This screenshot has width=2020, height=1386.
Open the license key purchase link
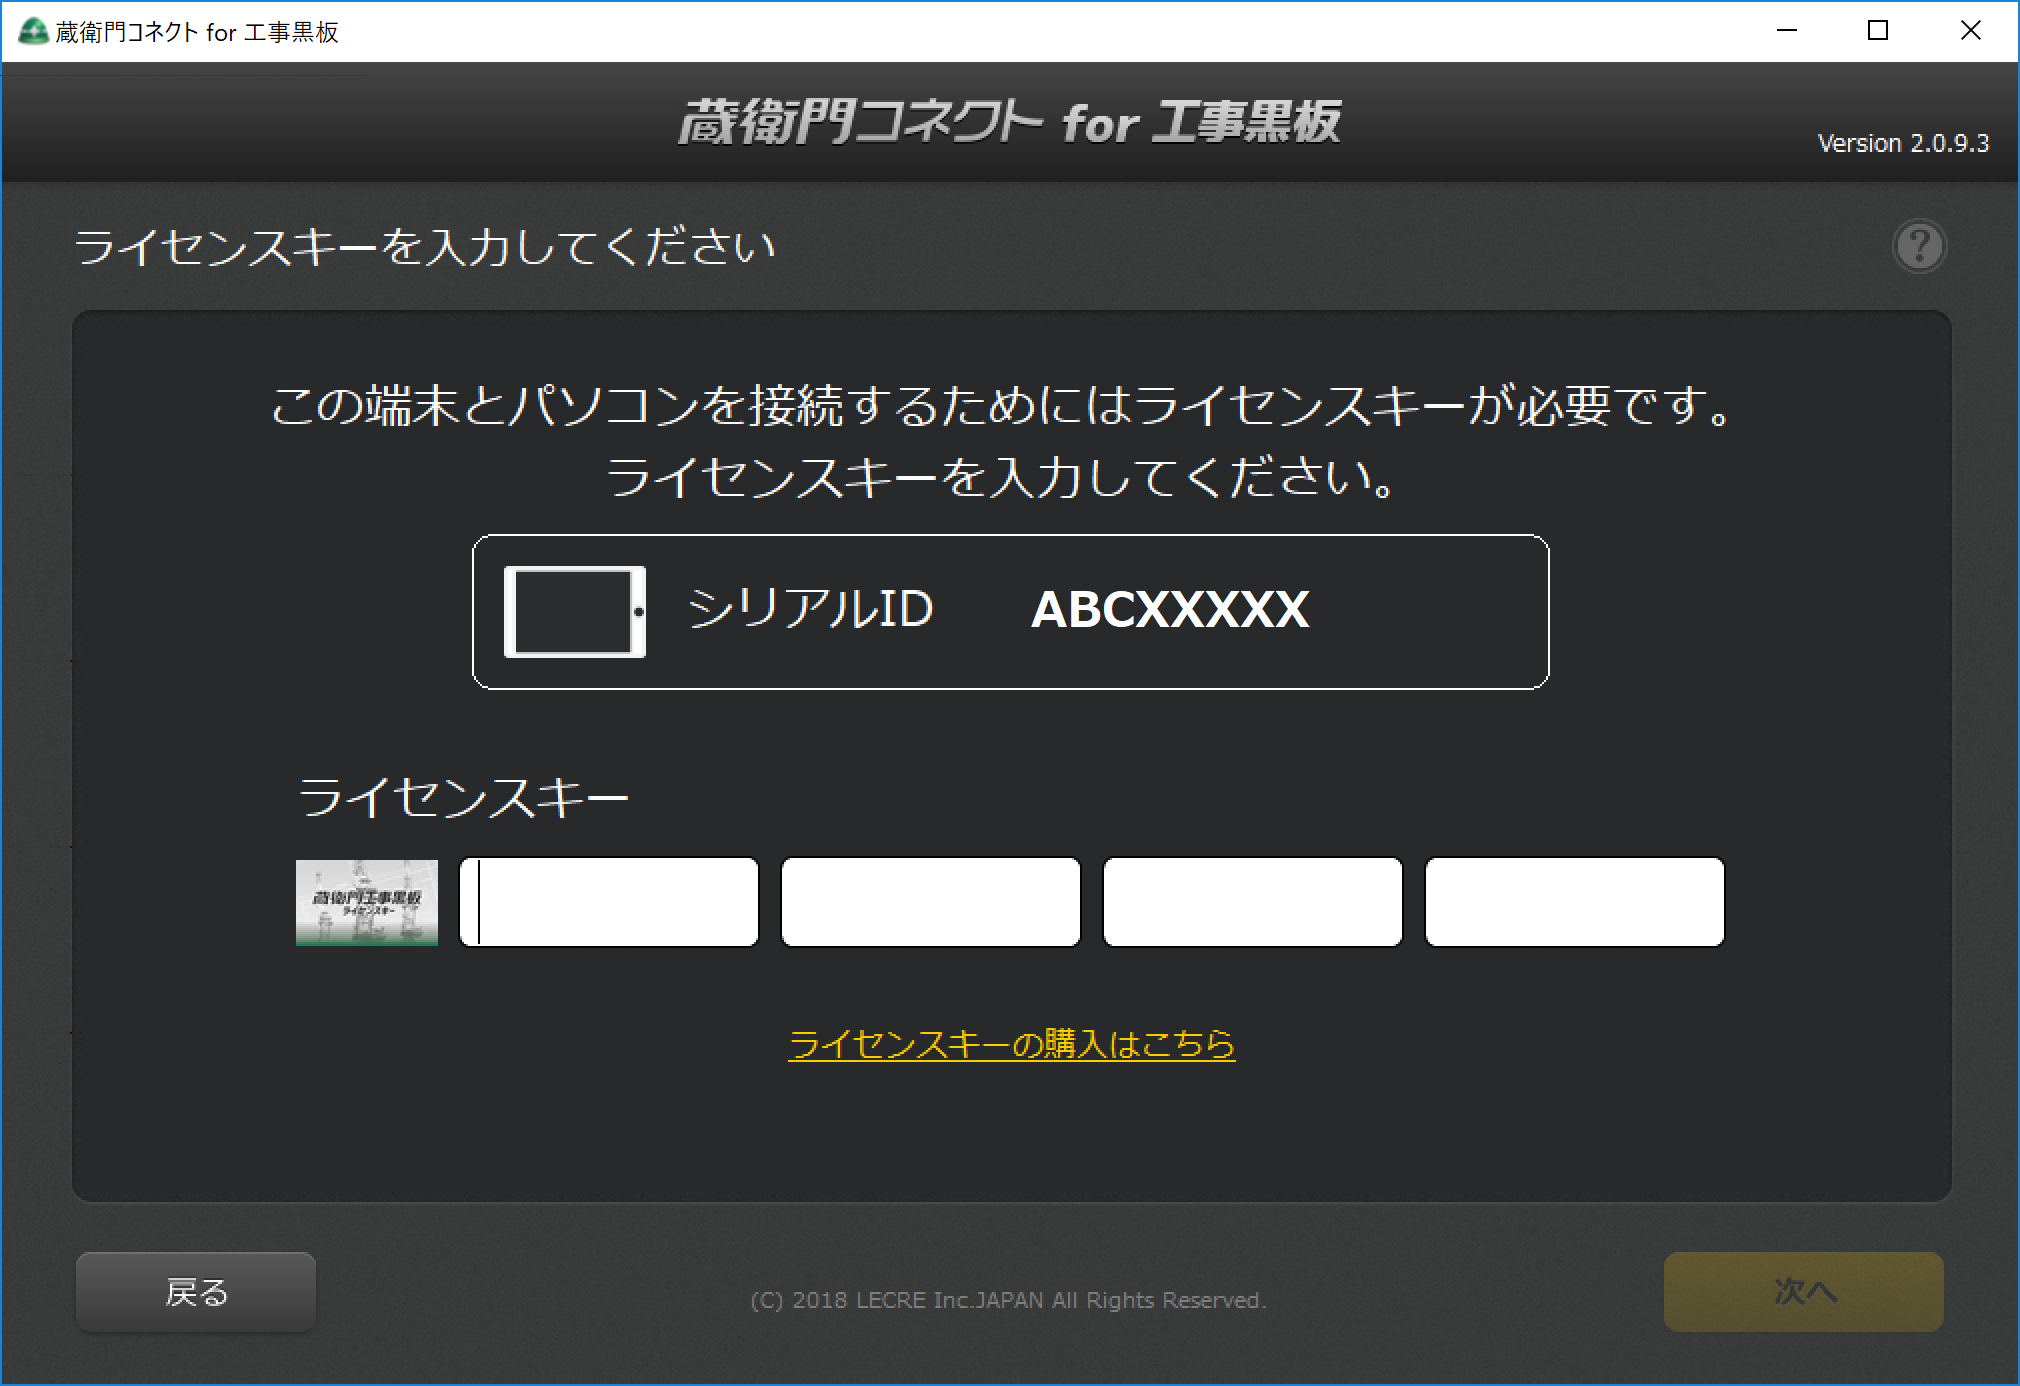point(1011,1044)
